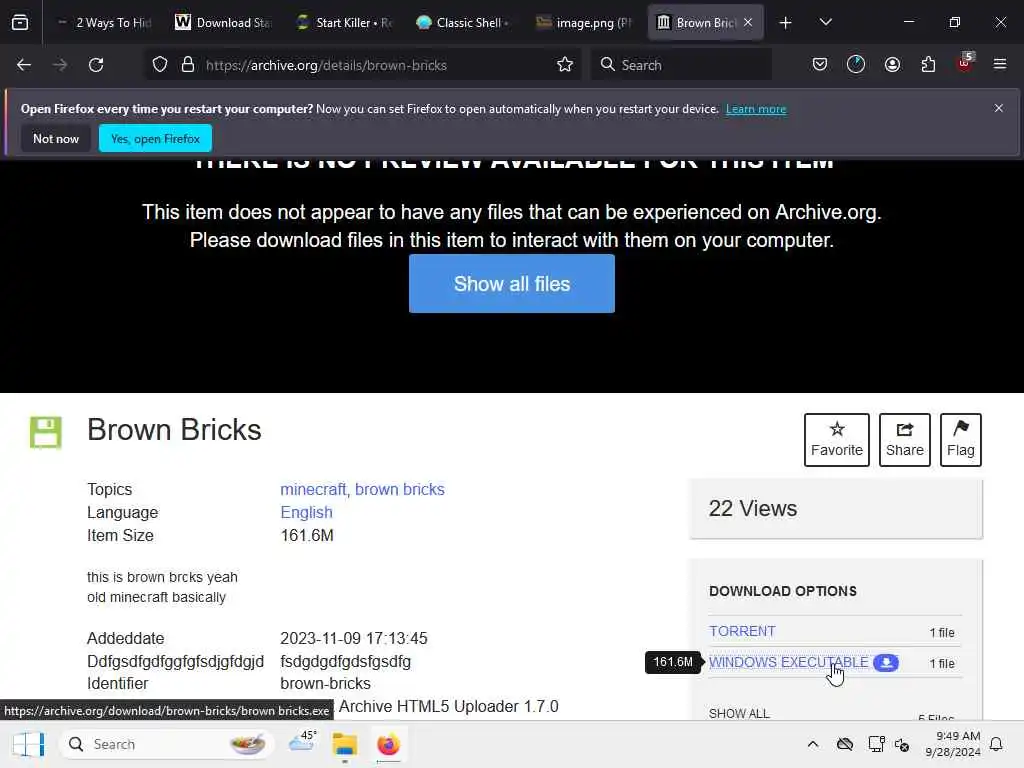This screenshot has width=1024, height=768.
Task: Switch to Classic Shell tab
Action: click(x=464, y=23)
